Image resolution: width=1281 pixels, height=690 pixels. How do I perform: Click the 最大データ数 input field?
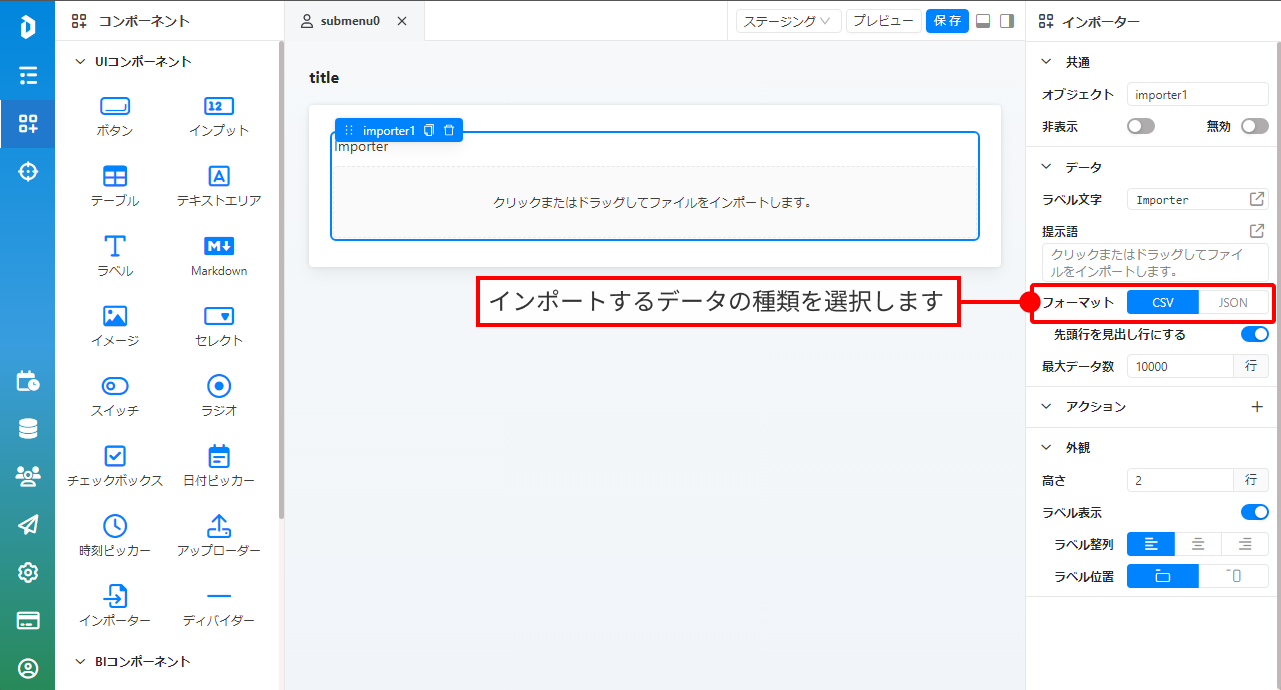point(1180,367)
